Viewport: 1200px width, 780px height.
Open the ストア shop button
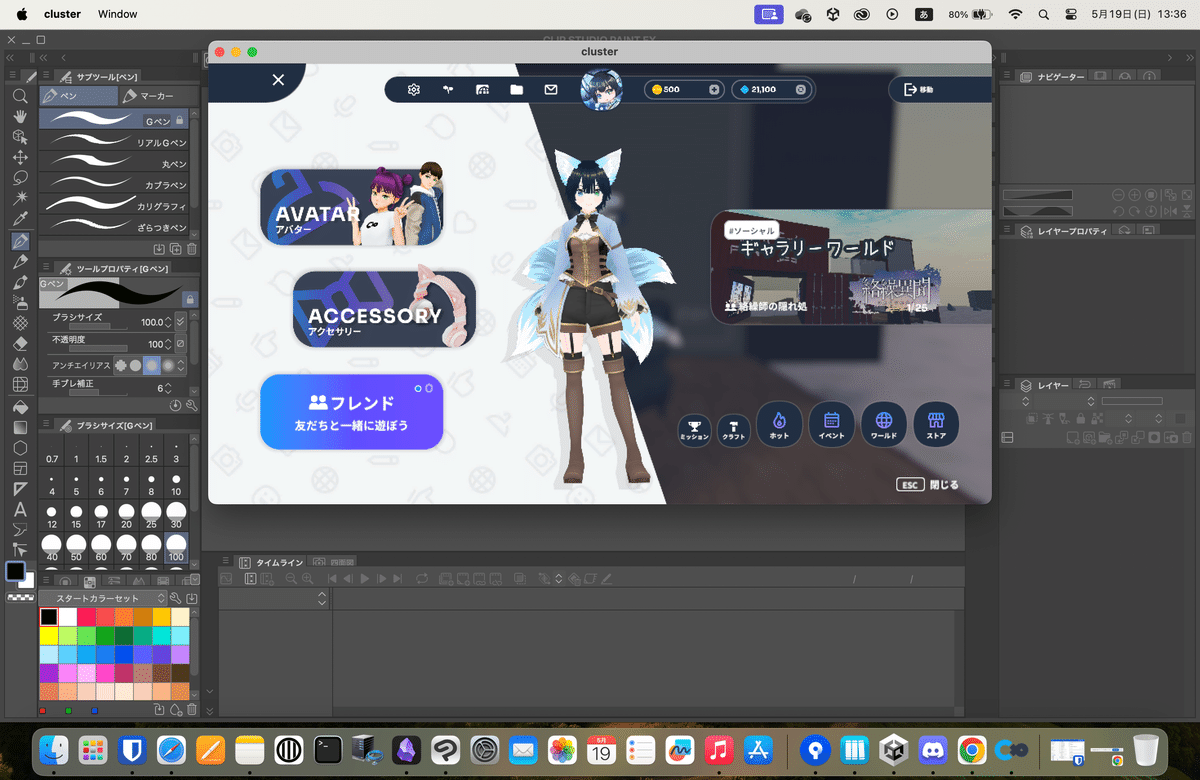pos(936,425)
